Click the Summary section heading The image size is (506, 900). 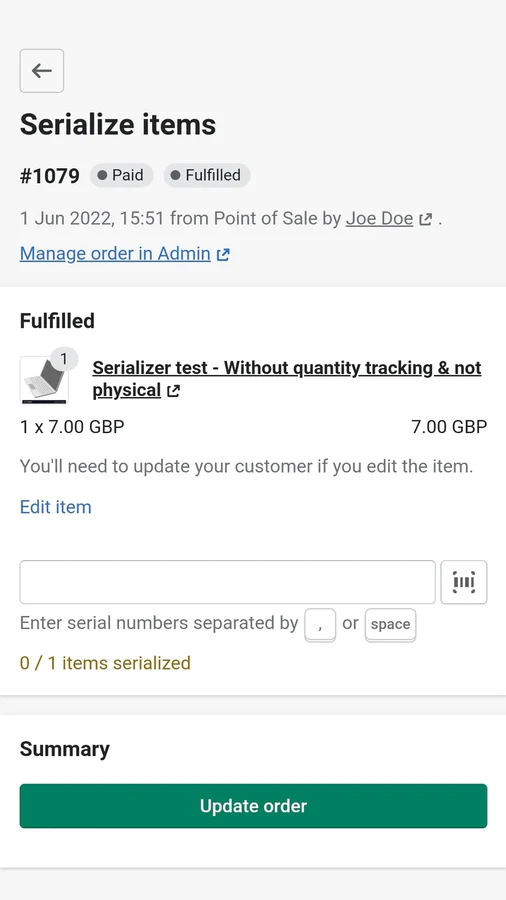coord(65,749)
